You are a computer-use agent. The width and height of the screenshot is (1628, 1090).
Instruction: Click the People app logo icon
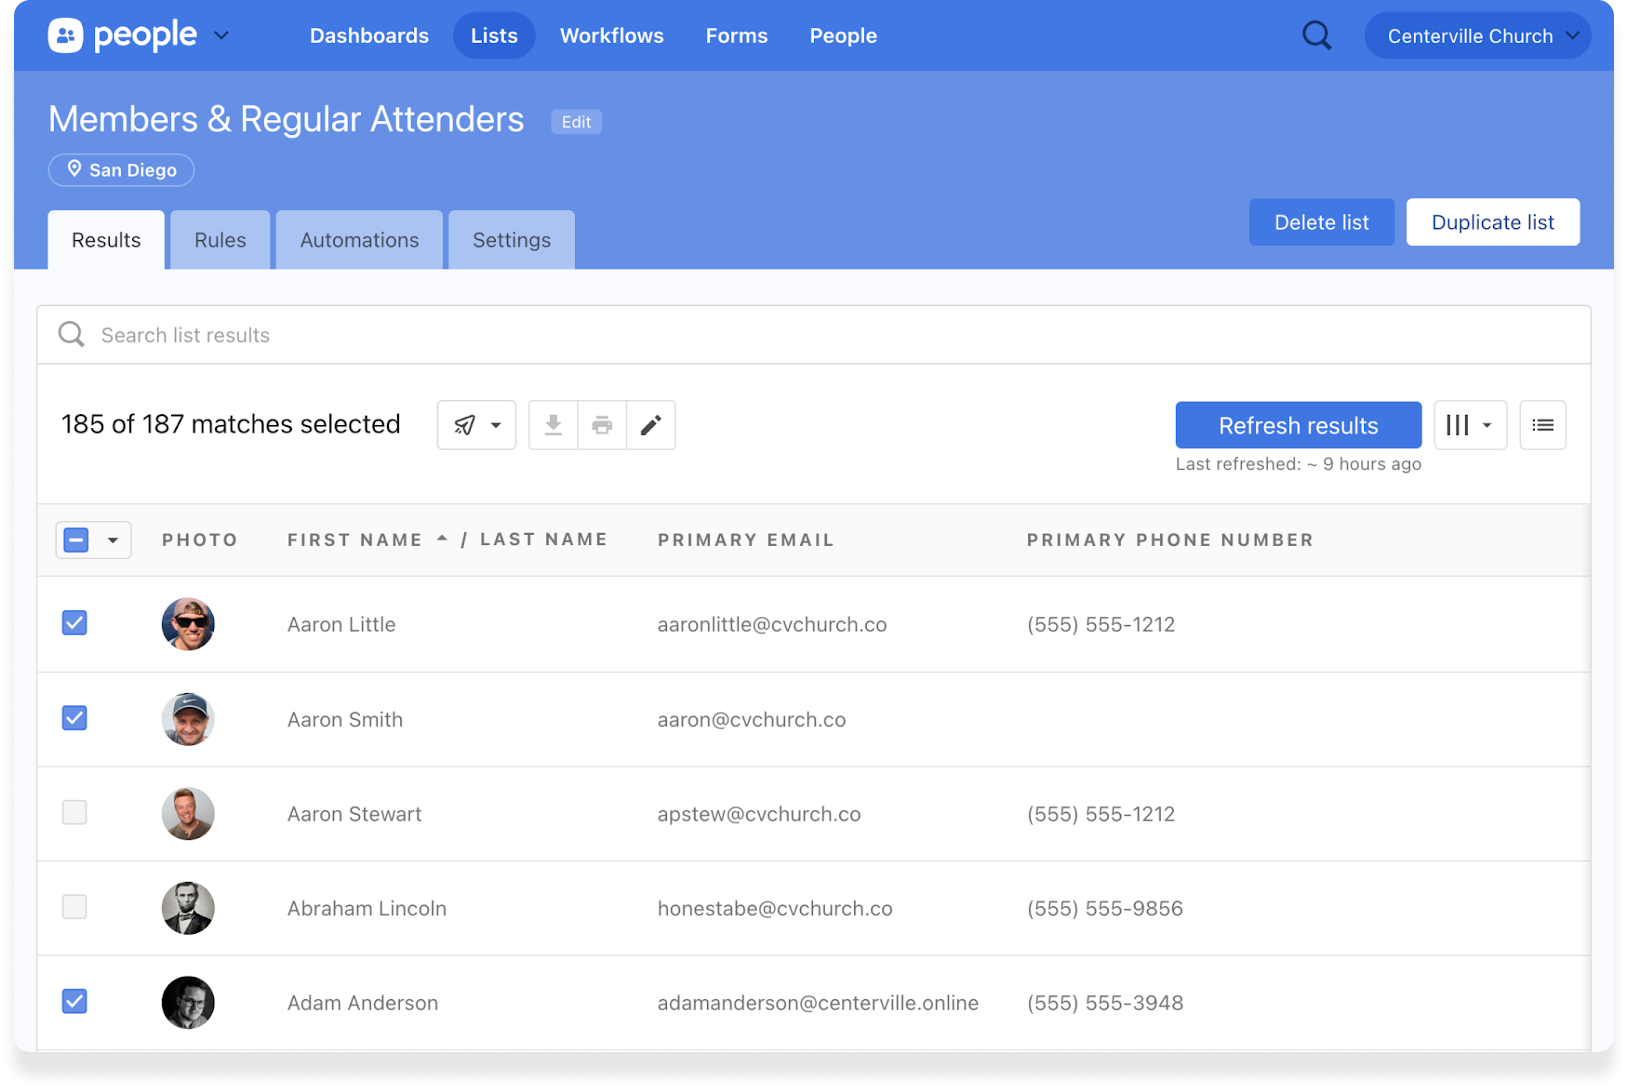click(x=66, y=36)
